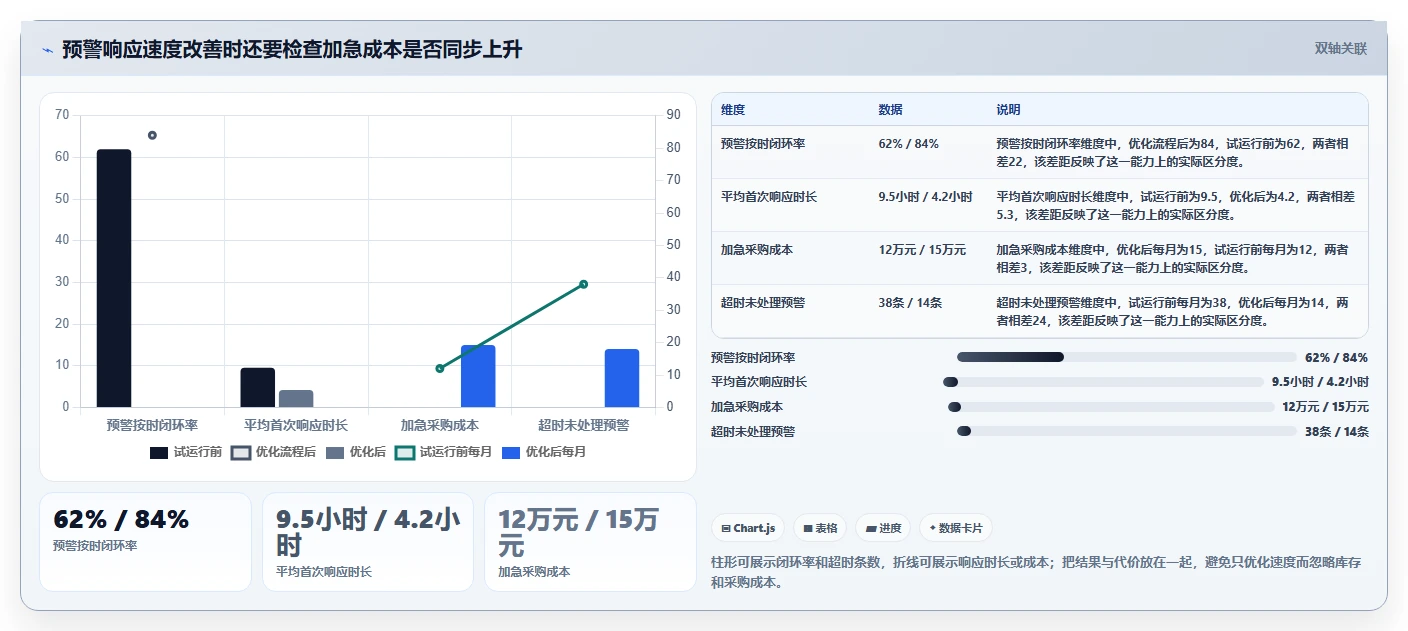
Task: Click the 加急采购成本 x-axis label
Action: (x=440, y=425)
